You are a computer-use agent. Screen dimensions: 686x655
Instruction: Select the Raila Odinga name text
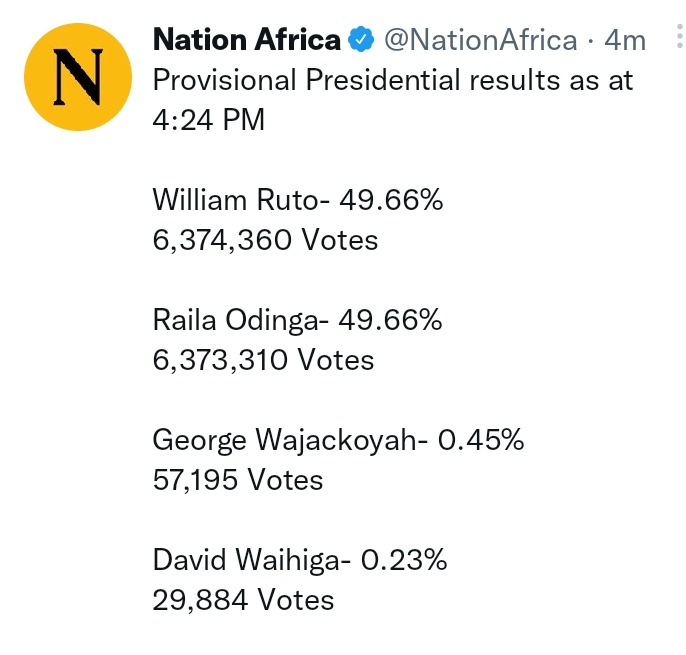pyautogui.click(x=236, y=320)
